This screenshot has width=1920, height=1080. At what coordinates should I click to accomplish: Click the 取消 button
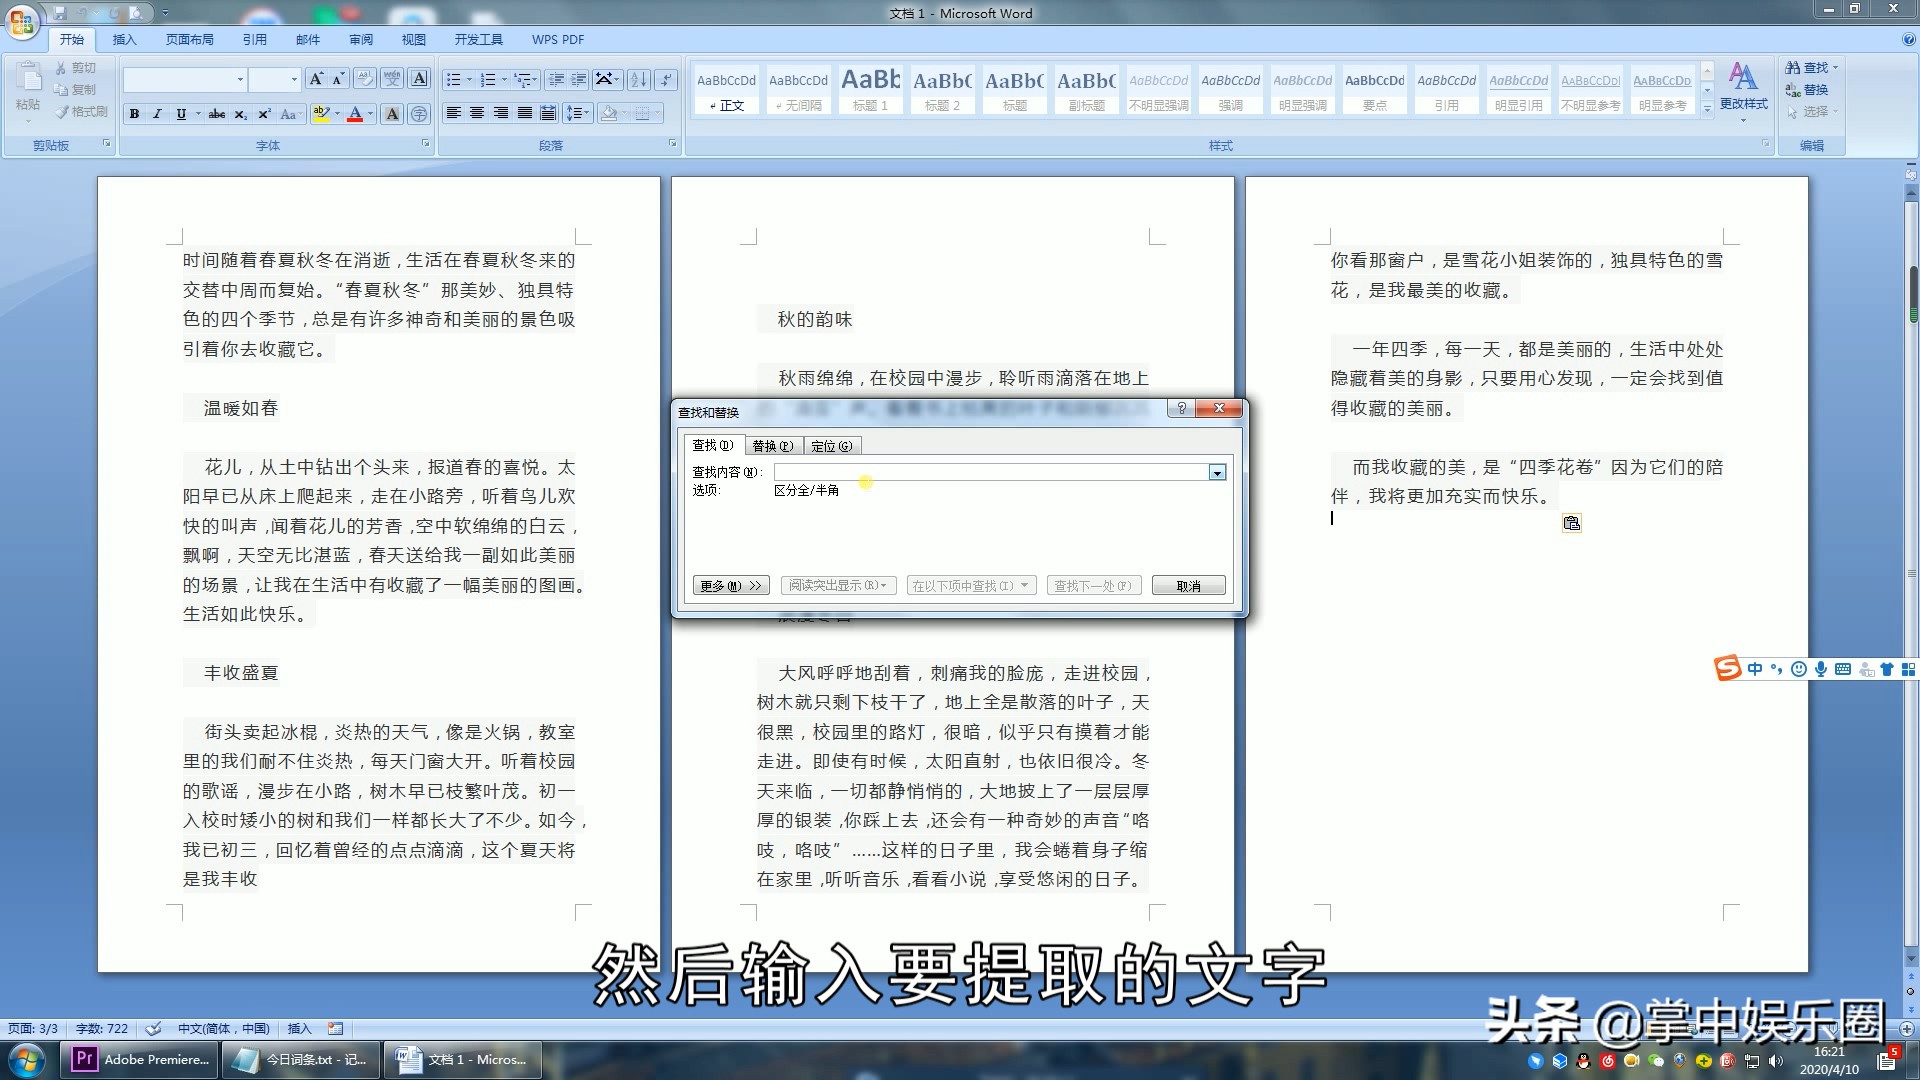1188,586
